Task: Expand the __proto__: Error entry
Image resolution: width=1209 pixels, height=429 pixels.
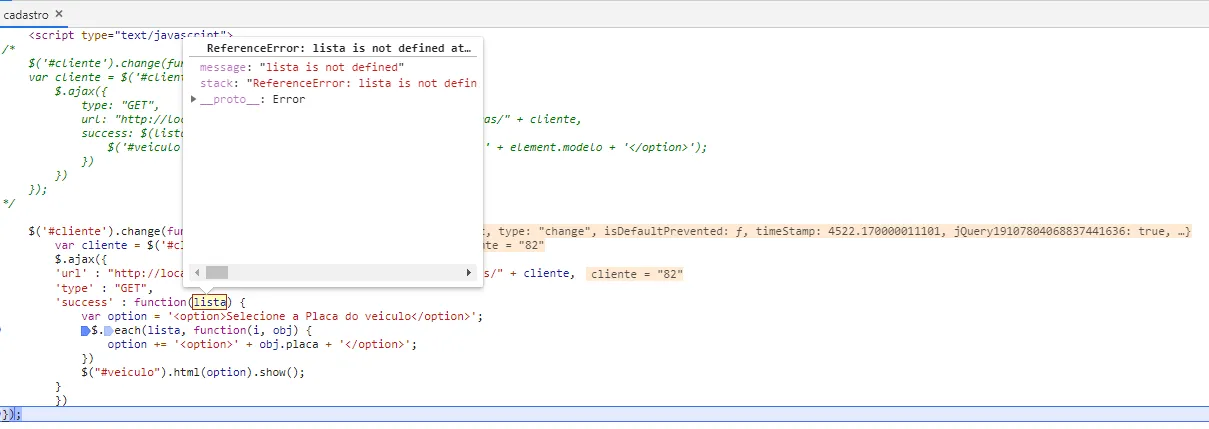Action: 194,100
